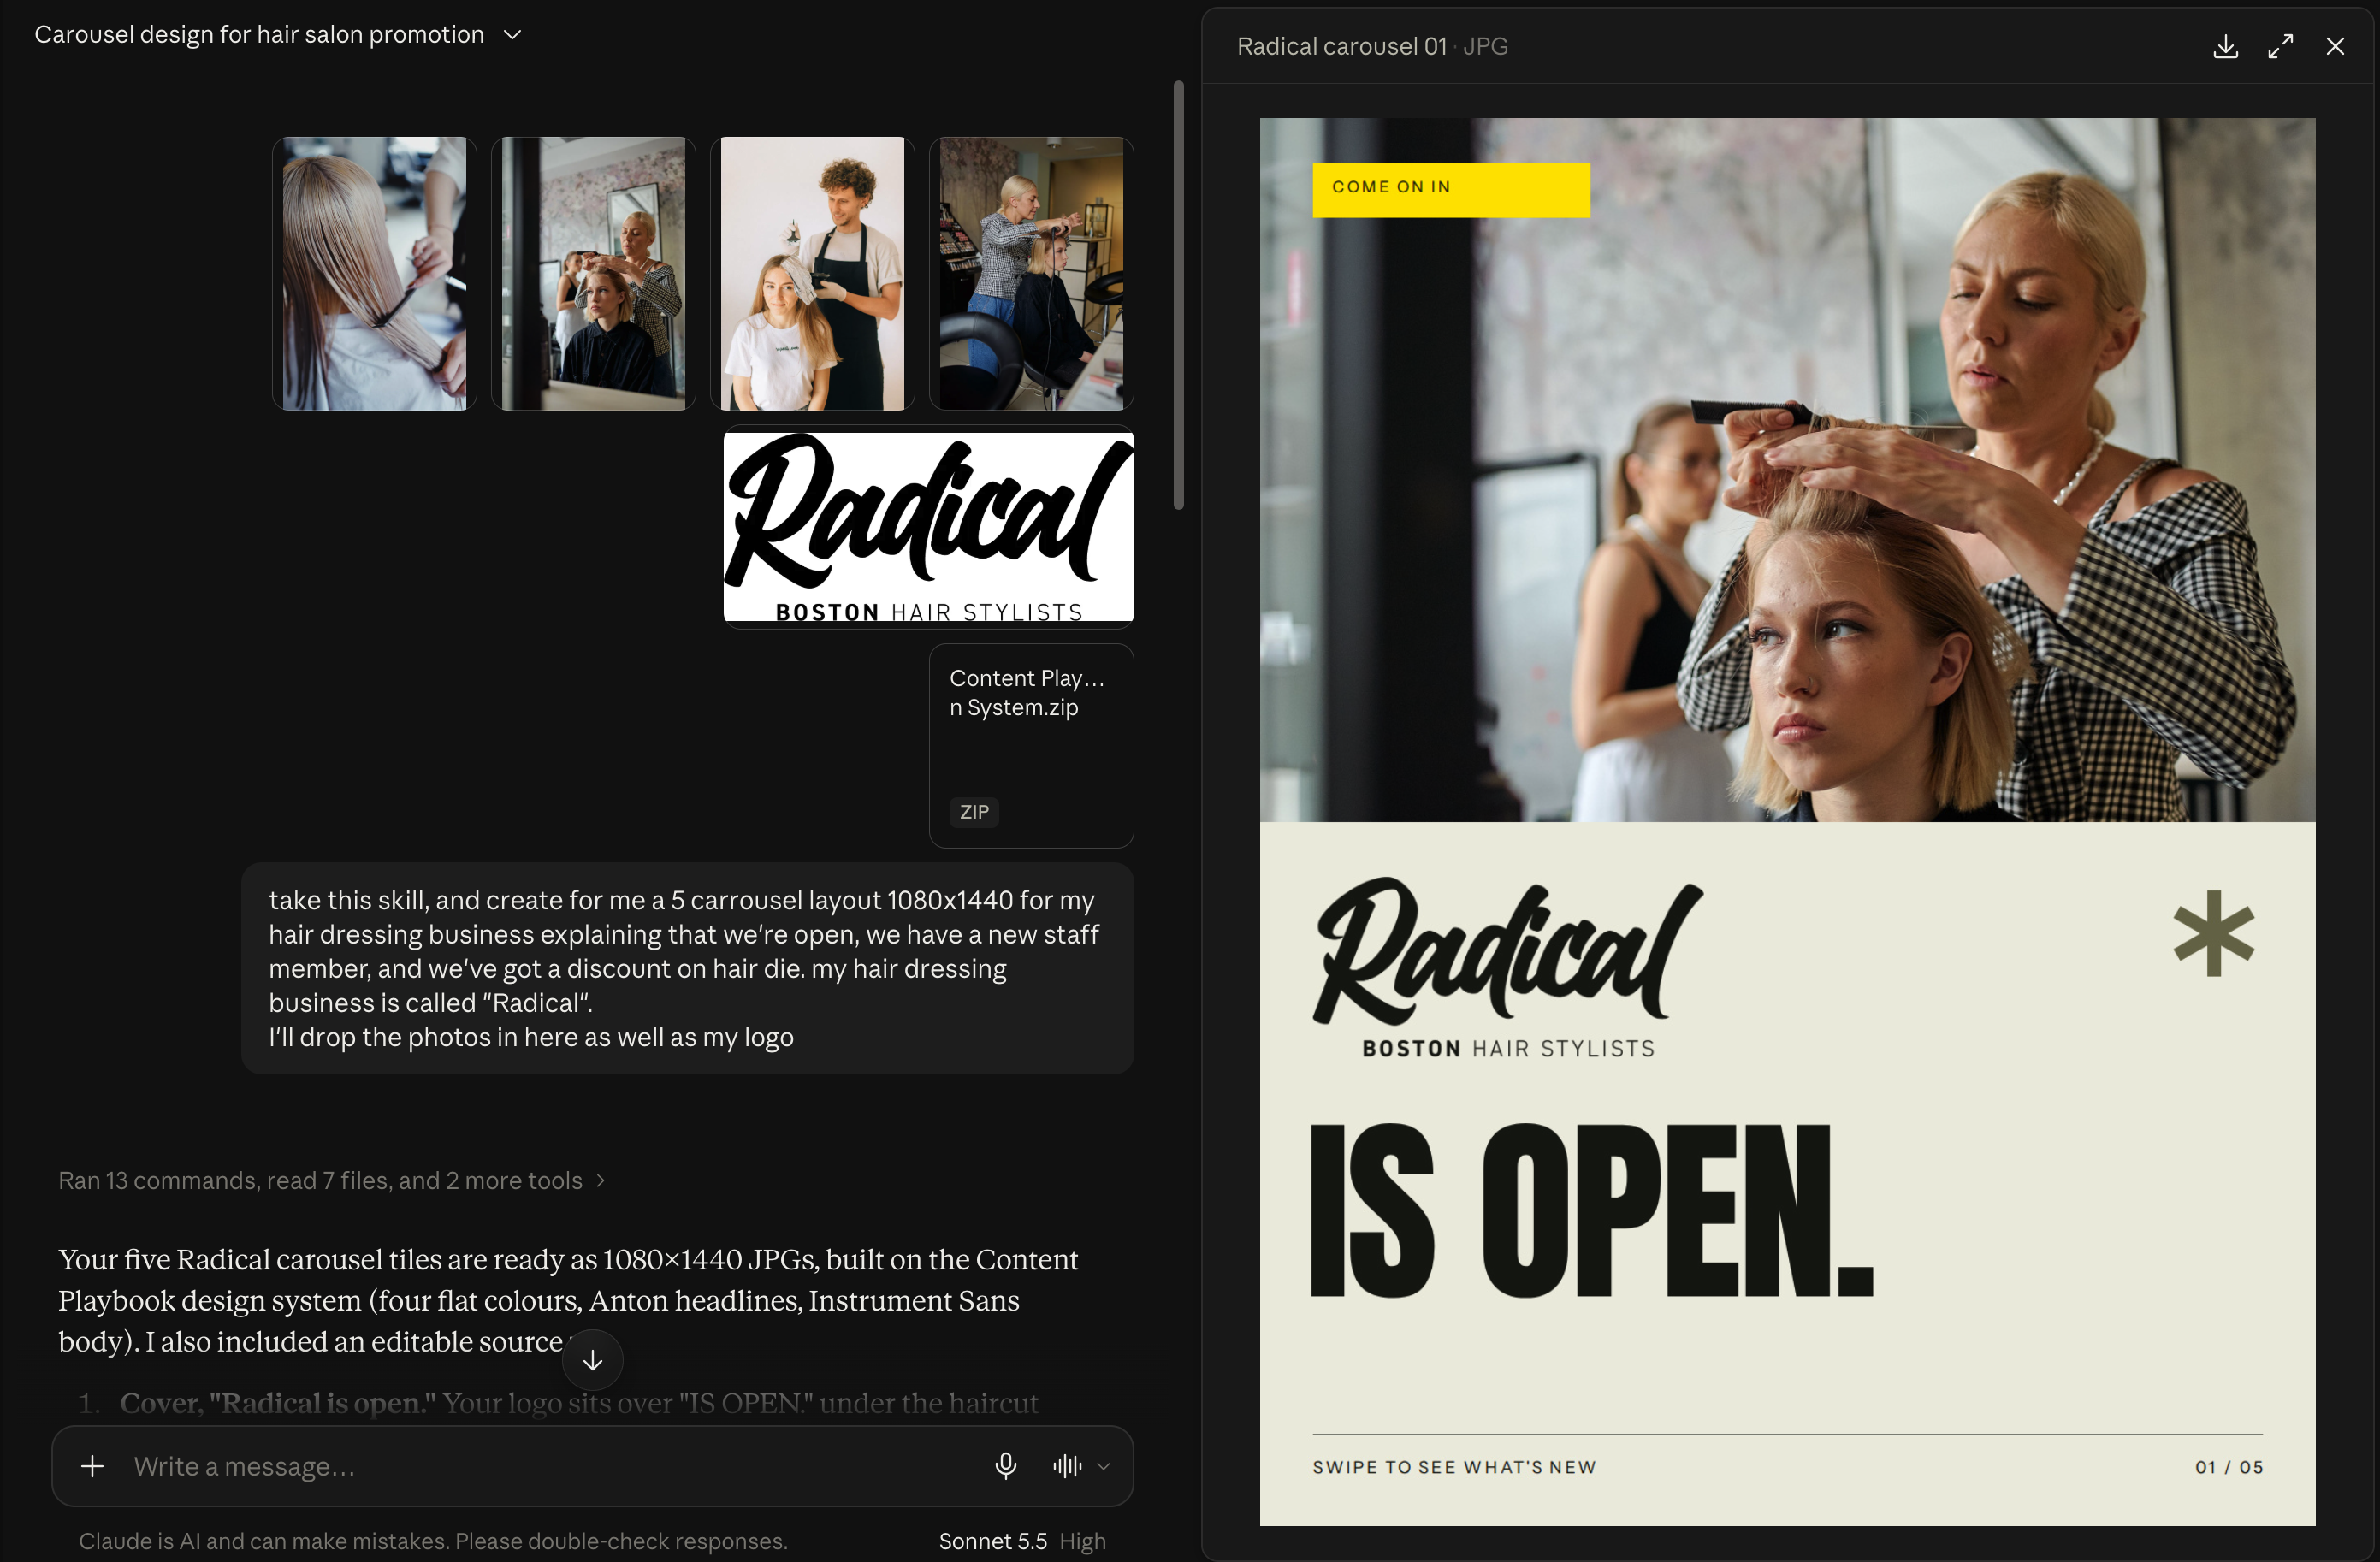The image size is (2380, 1562).
Task: Activate the voice mode waveform icon
Action: pyautogui.click(x=1067, y=1466)
